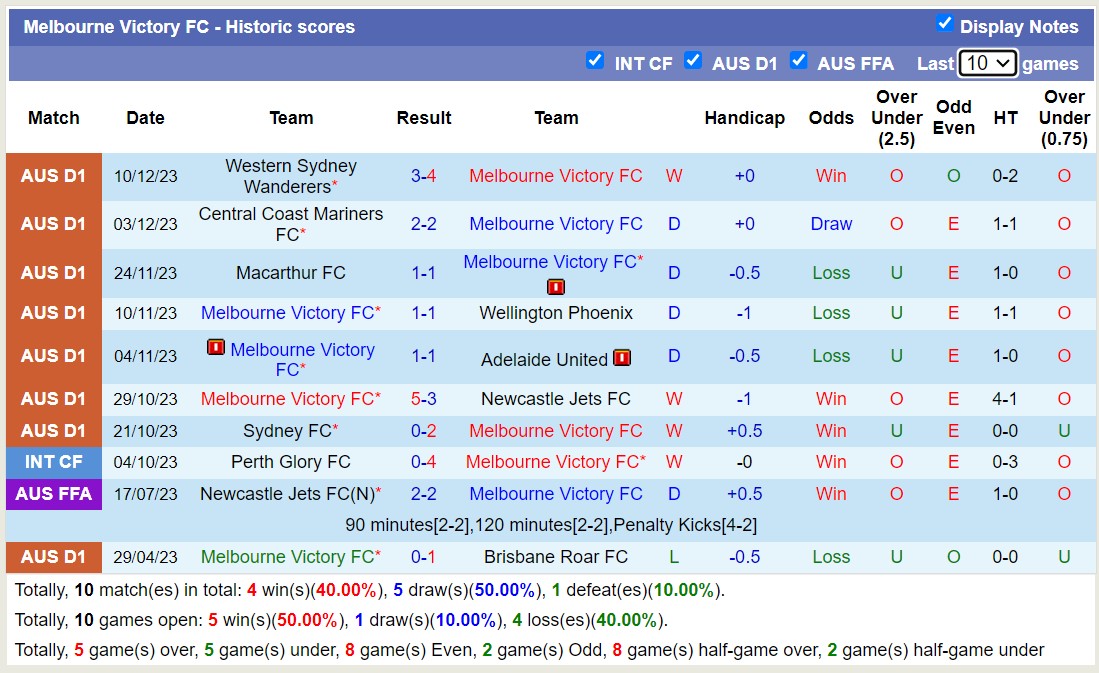1099x673 pixels.
Task: Select the Melbourne Victory FC link in the 10/12/23 row
Action: (556, 175)
